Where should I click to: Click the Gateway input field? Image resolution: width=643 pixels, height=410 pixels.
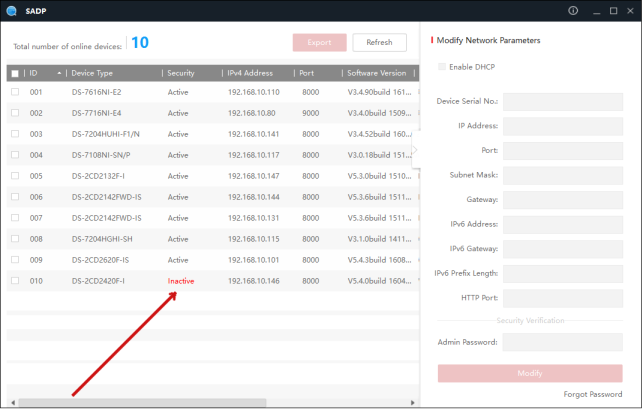tap(563, 200)
